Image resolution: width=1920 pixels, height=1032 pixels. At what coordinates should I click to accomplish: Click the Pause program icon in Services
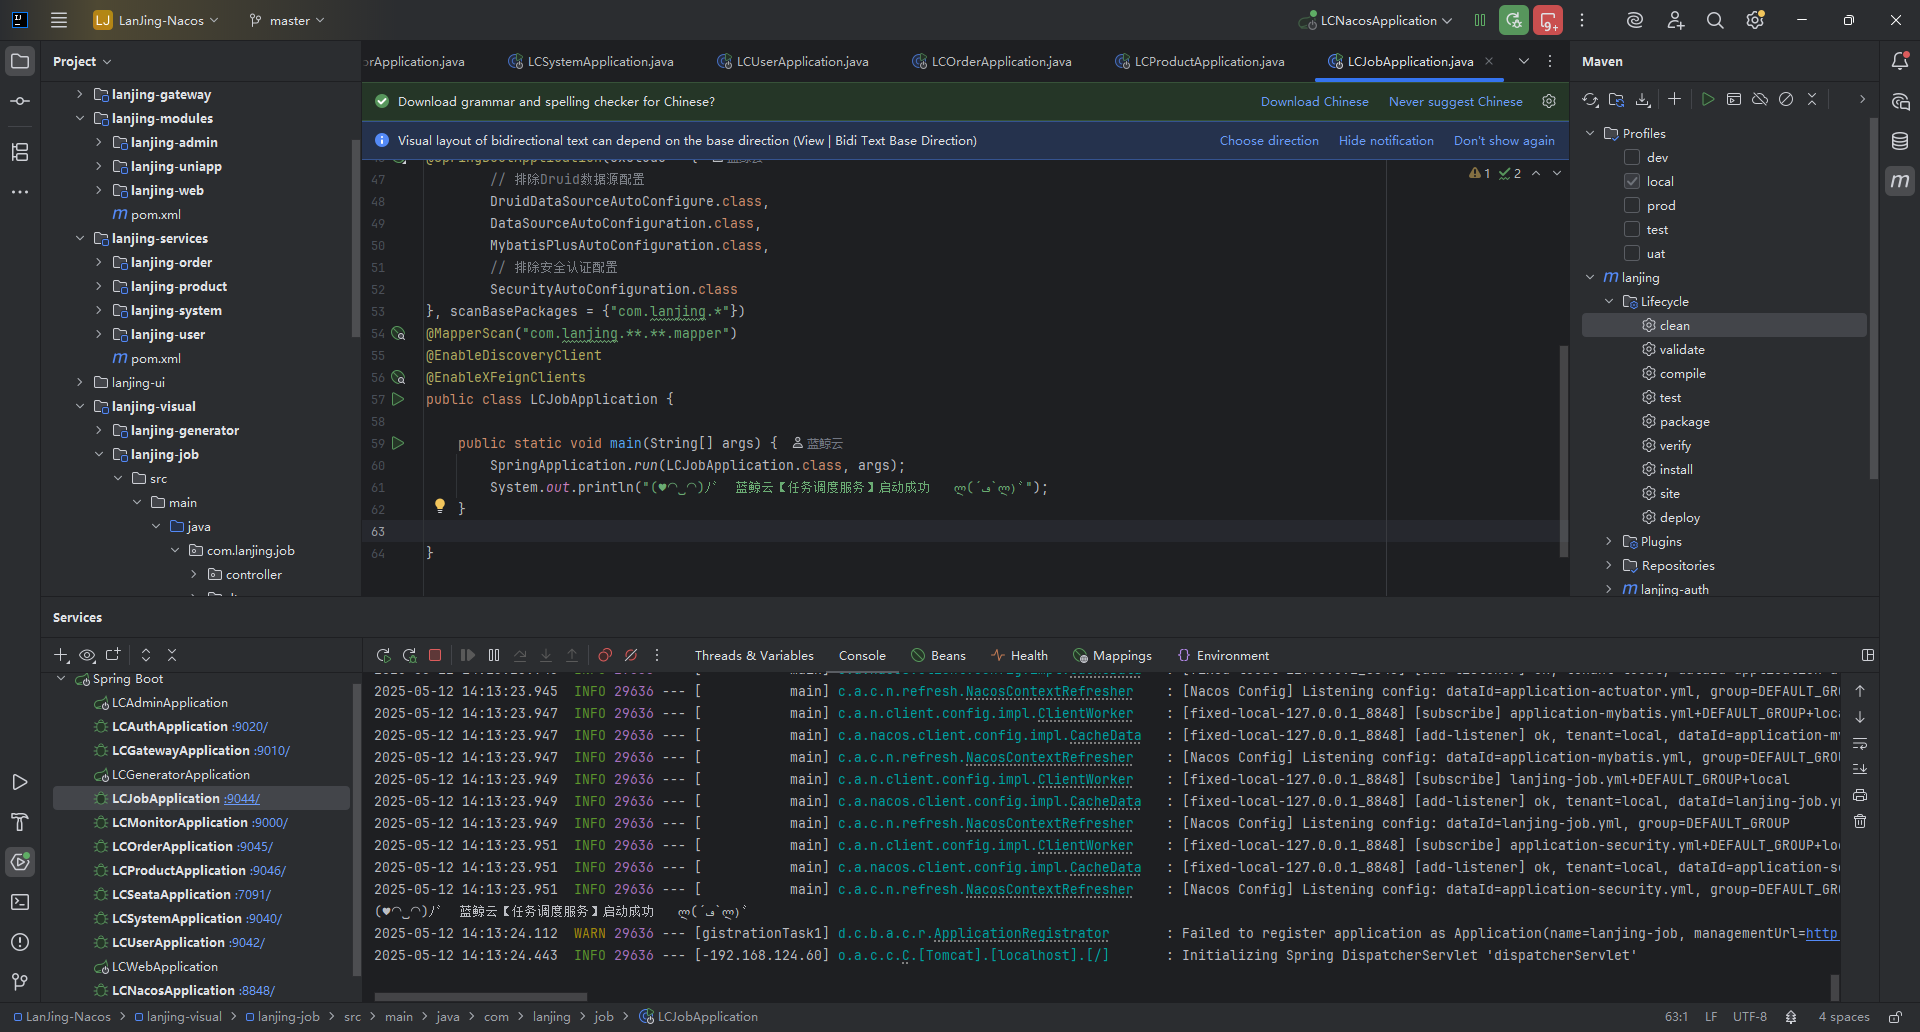click(494, 655)
